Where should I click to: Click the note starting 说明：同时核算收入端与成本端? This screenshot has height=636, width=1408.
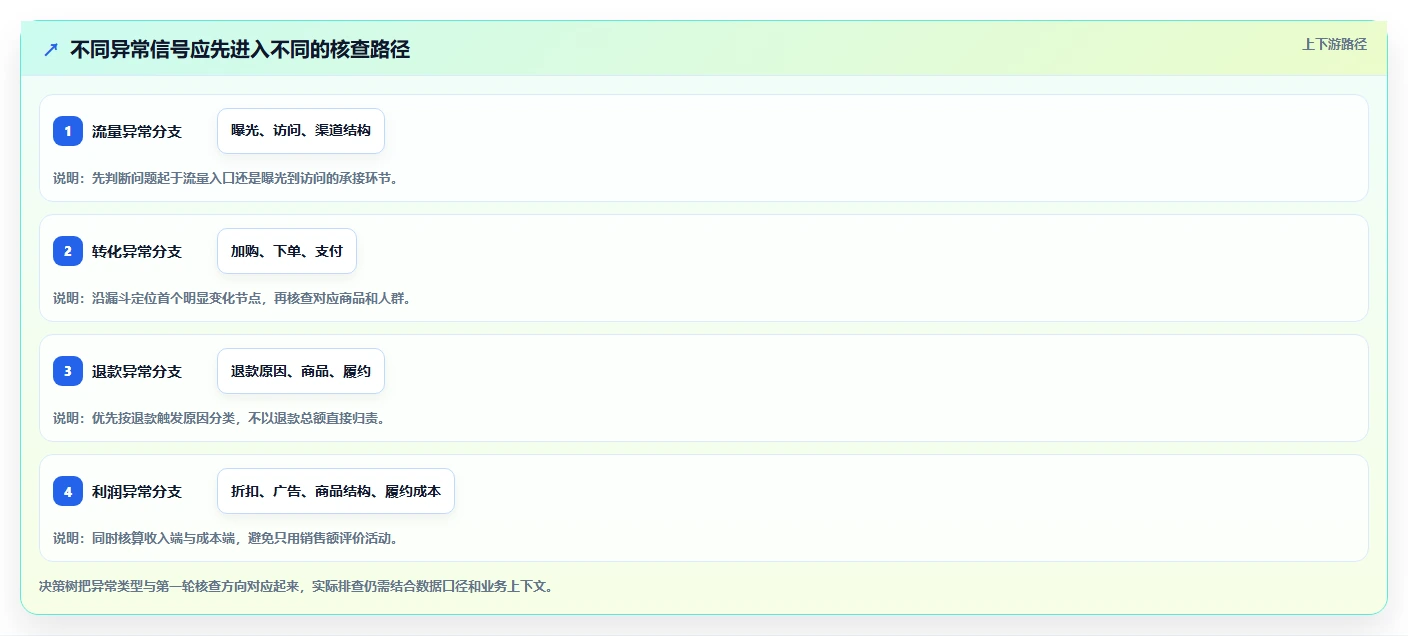(x=226, y=538)
